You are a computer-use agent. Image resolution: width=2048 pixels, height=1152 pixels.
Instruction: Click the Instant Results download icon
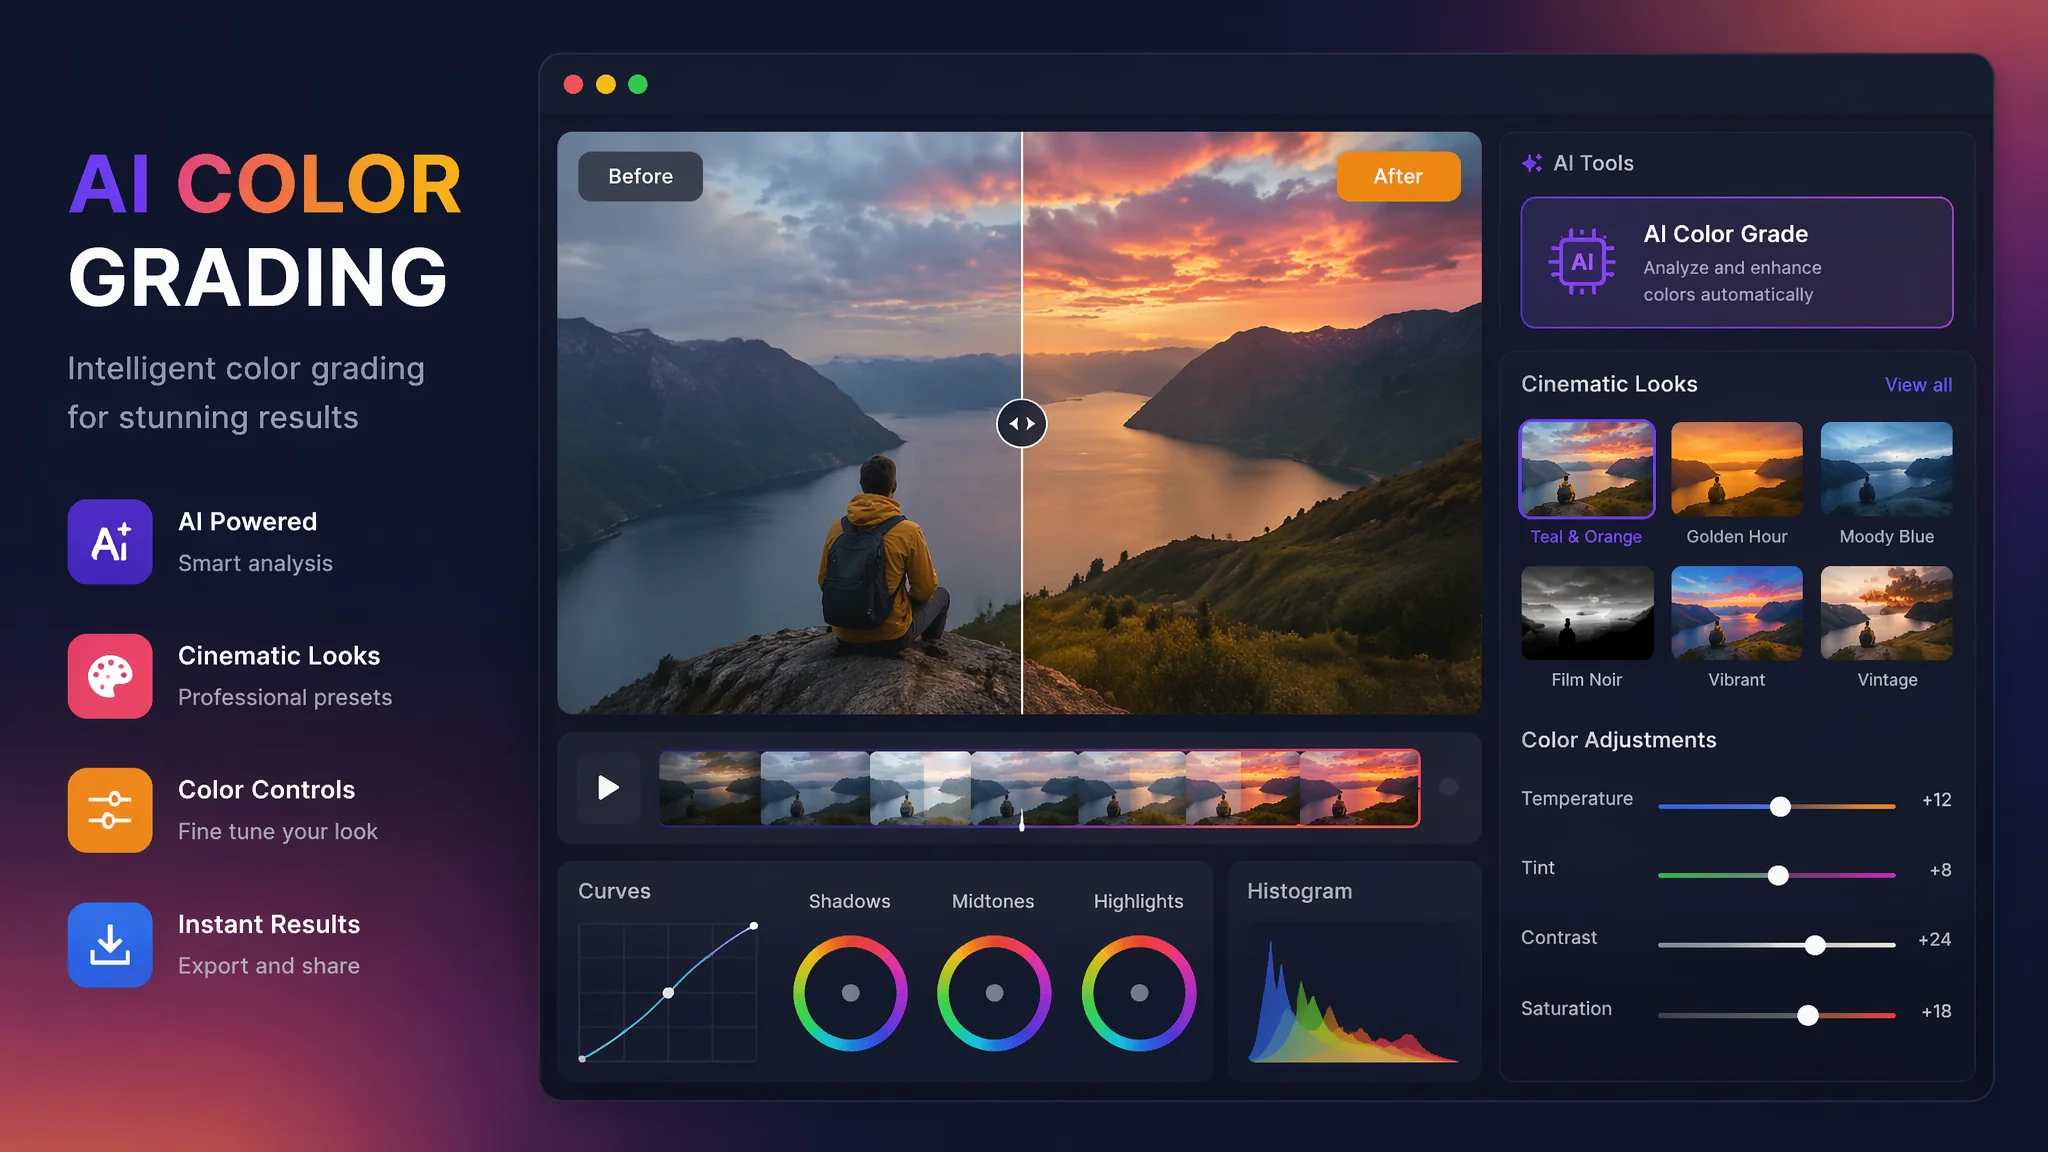tap(110, 945)
